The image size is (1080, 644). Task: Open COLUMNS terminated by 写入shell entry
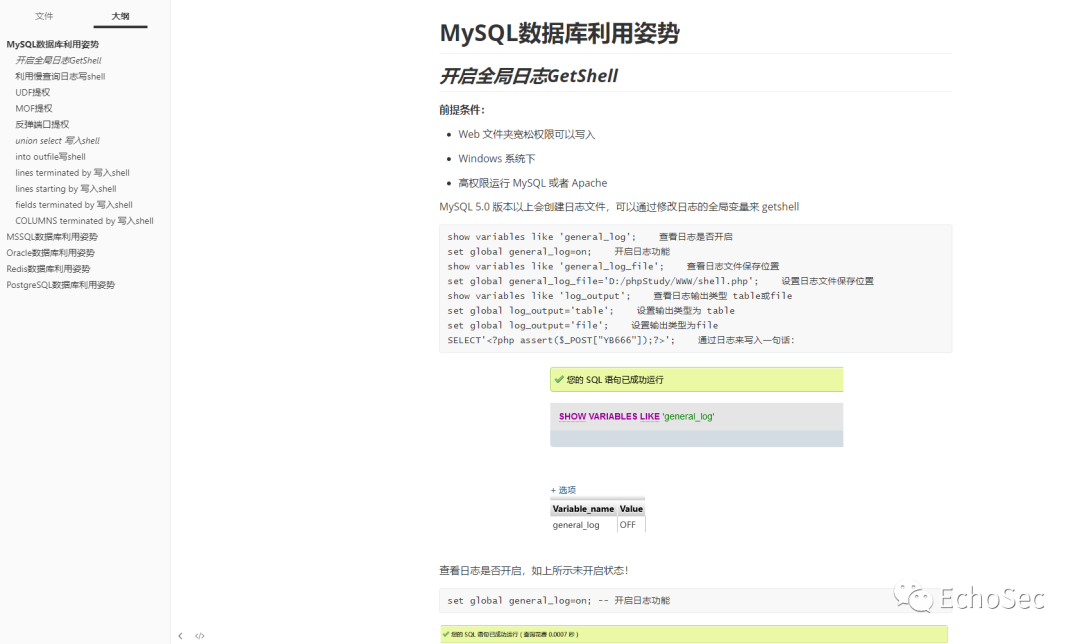pyautogui.click(x=84, y=221)
